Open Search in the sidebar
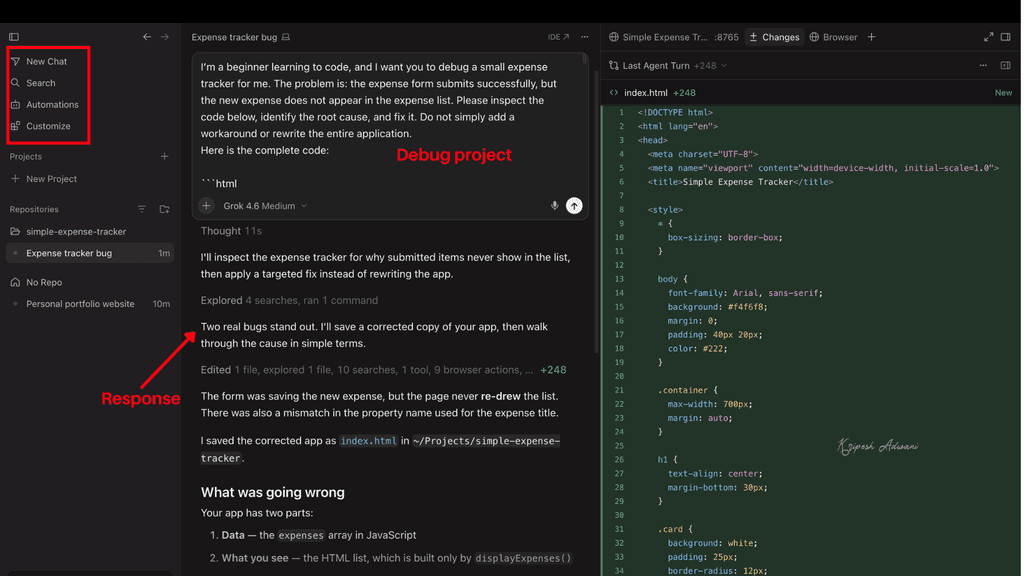 [40, 83]
